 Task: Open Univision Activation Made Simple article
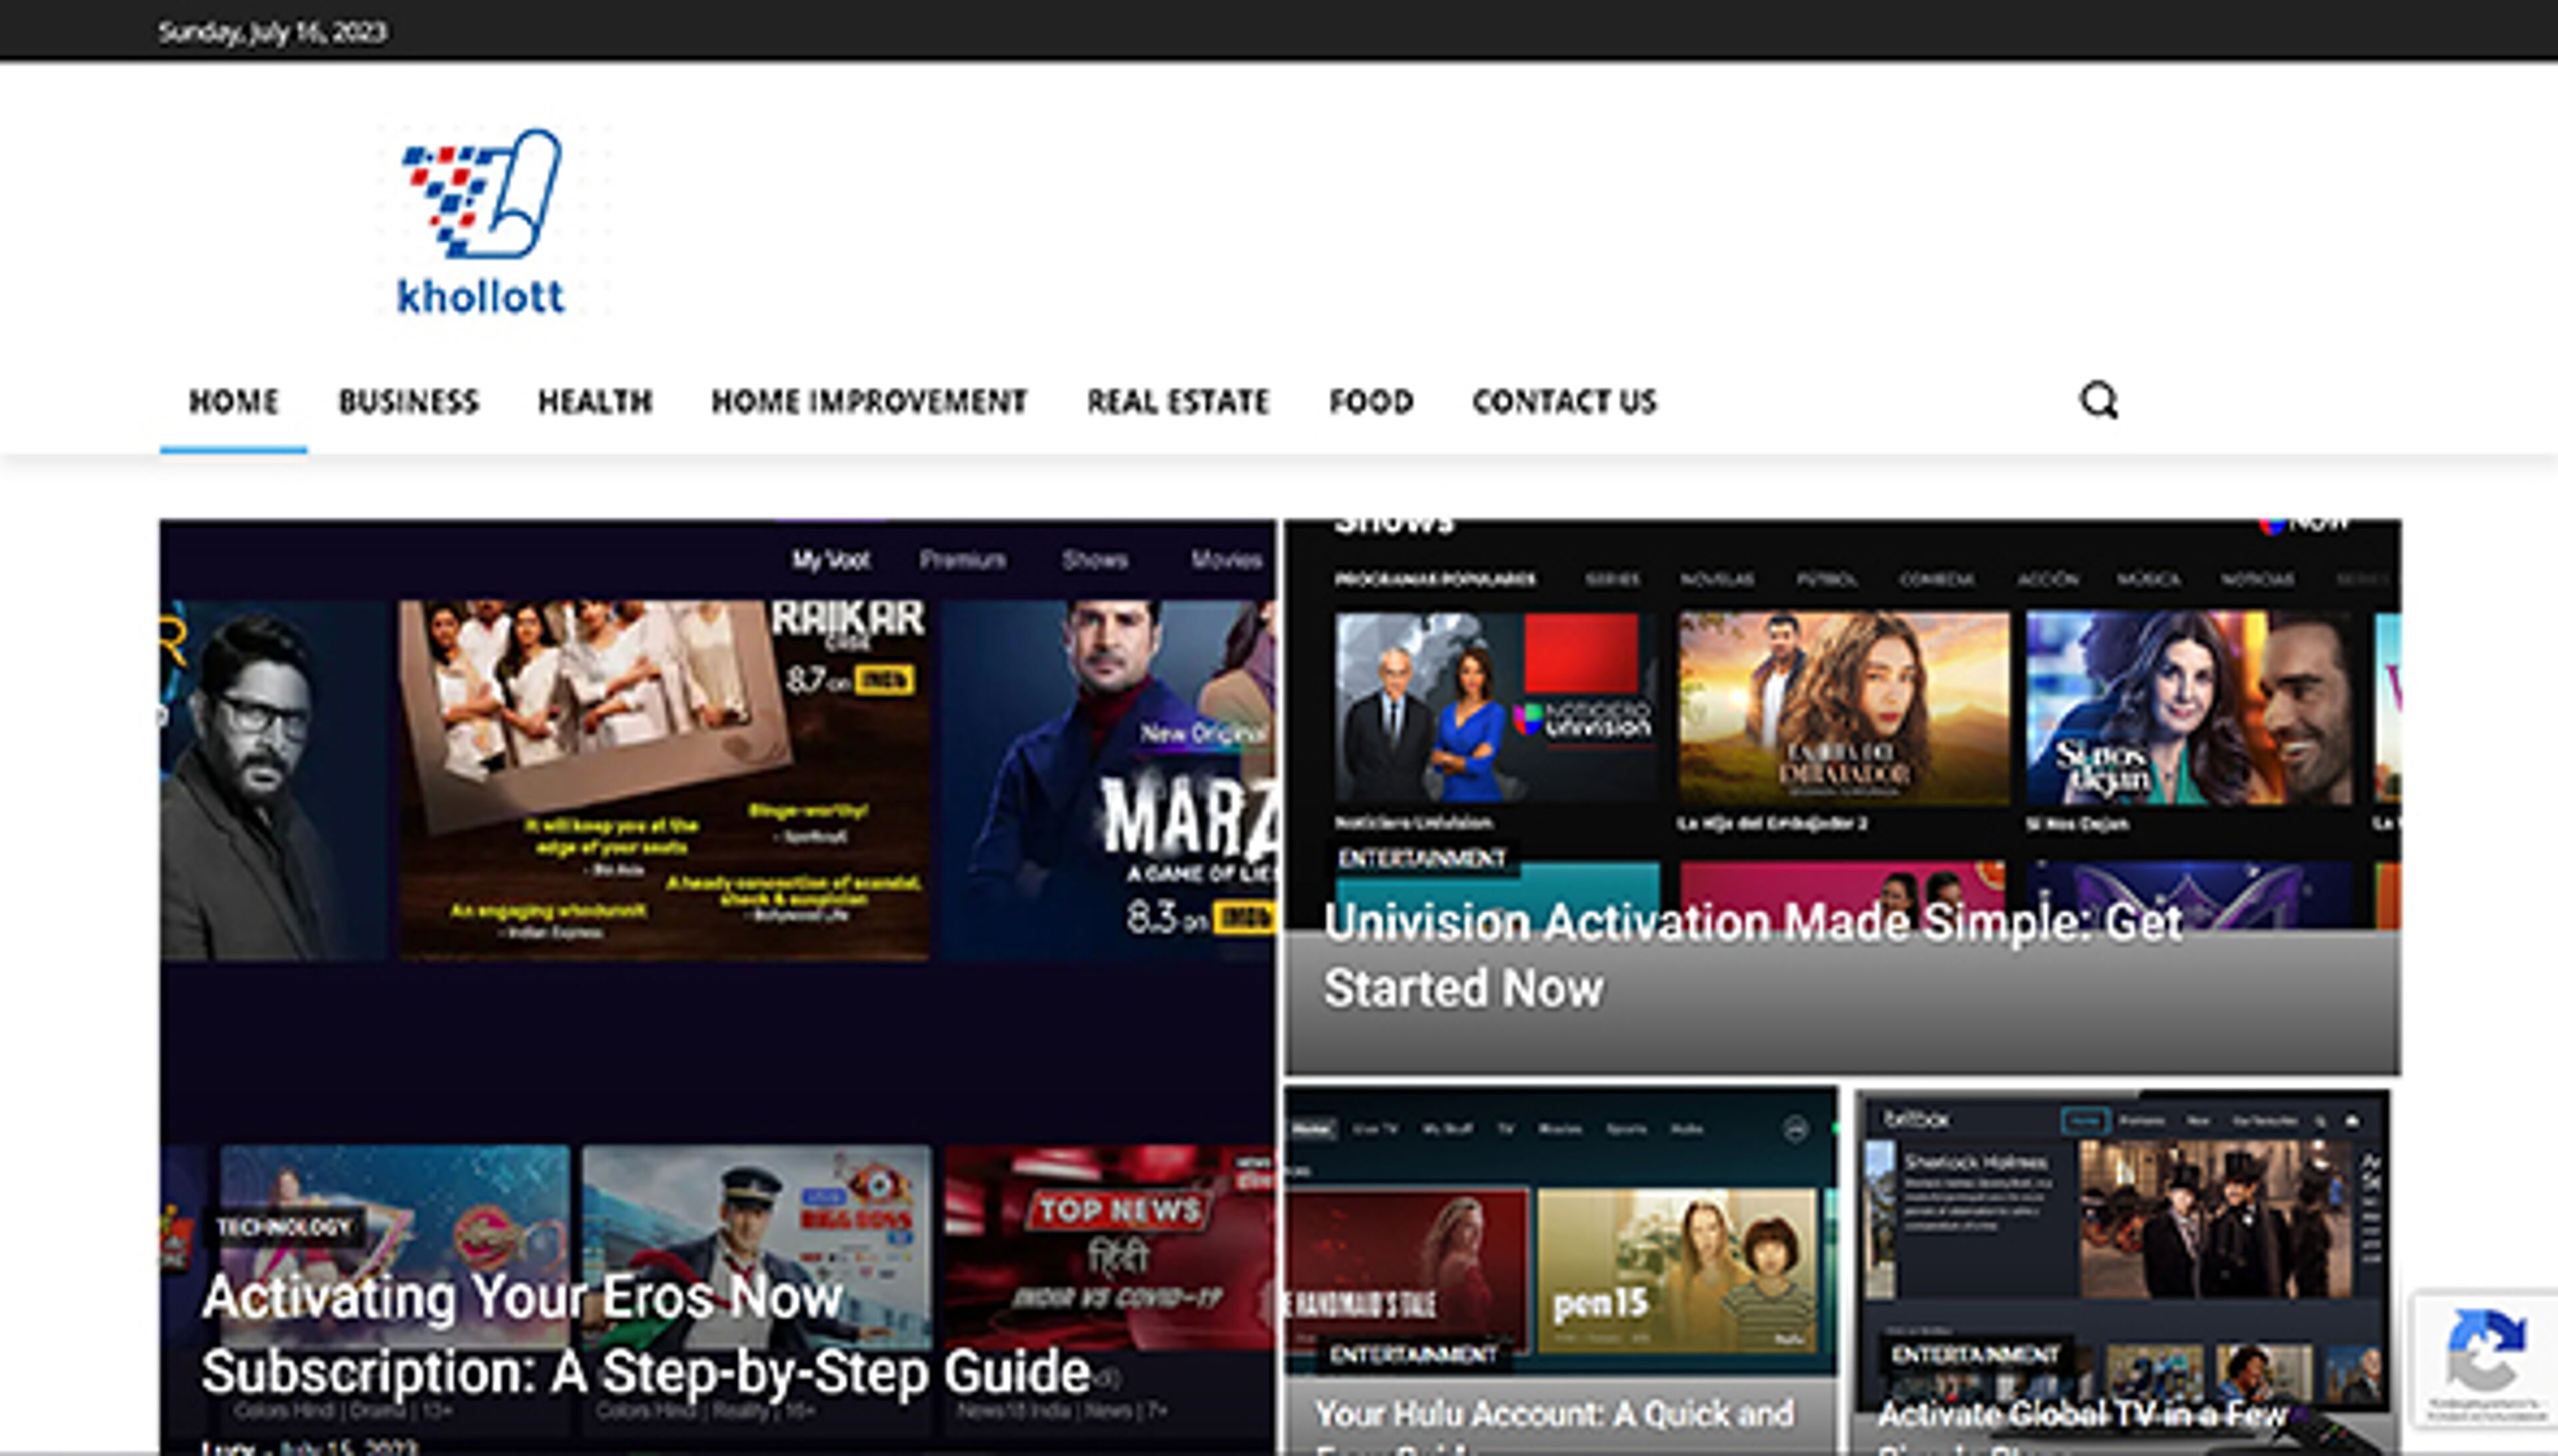click(1751, 955)
